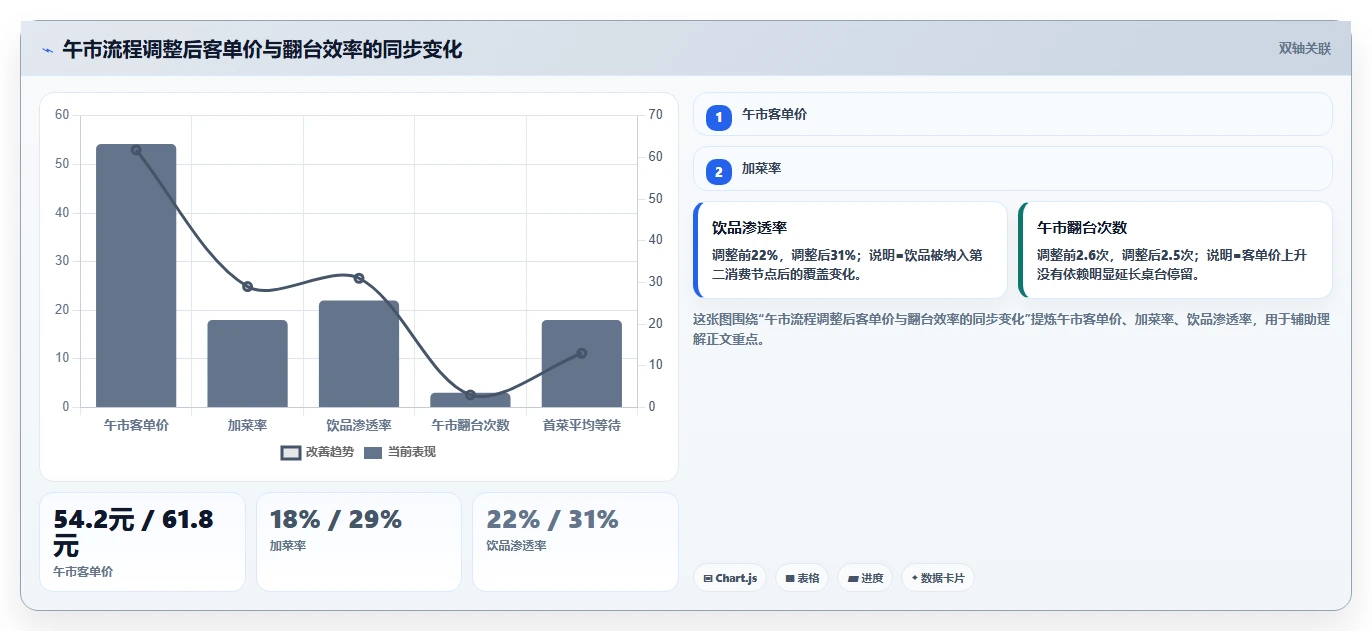The height and width of the screenshot is (631, 1372).
Task: Toggle the 当前表现 legend item
Action: pyautogui.click(x=399, y=452)
